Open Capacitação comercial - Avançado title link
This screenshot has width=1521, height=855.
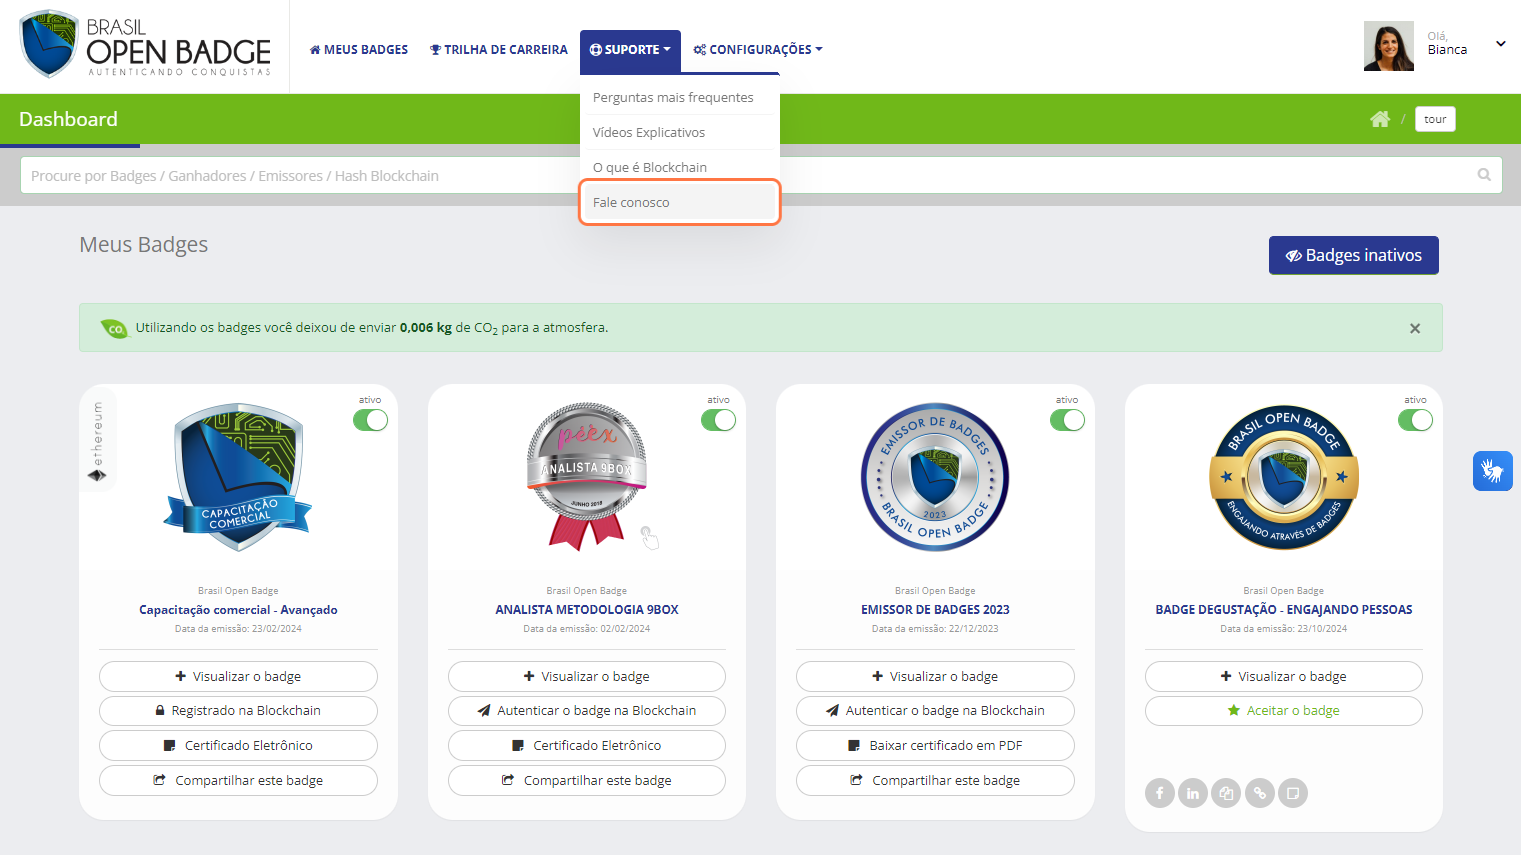tap(238, 610)
